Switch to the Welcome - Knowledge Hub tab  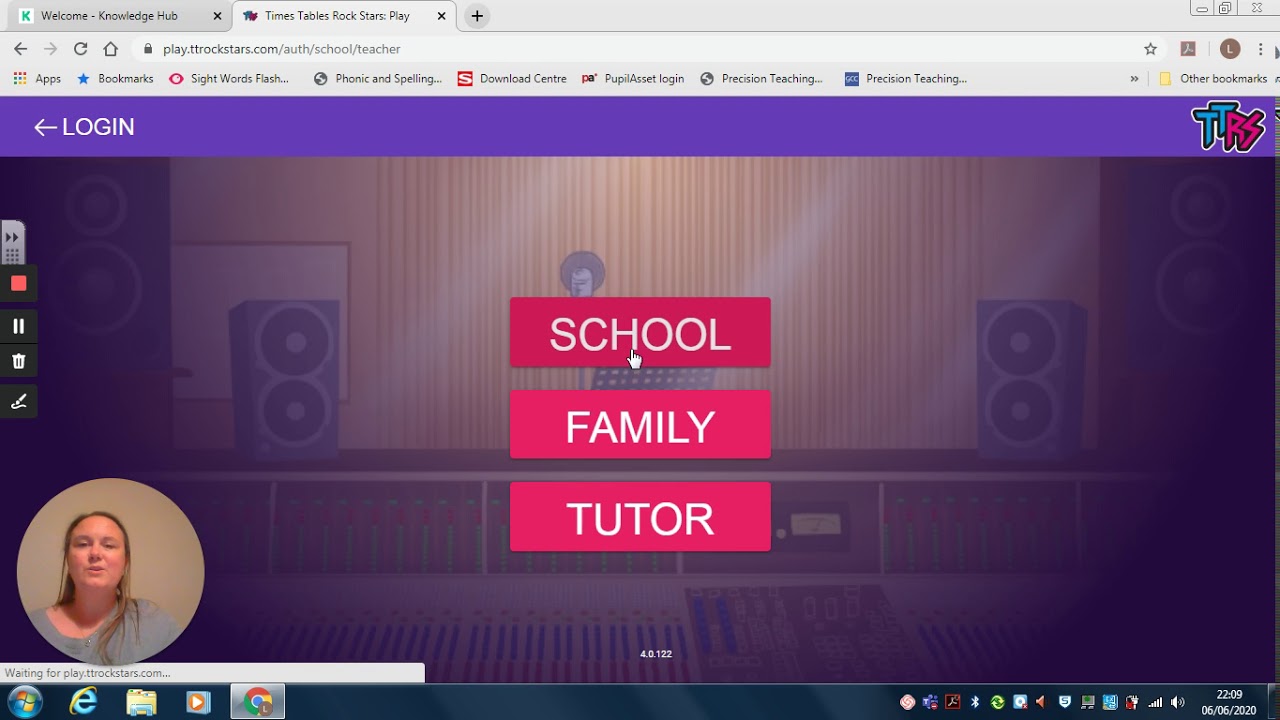coord(110,16)
